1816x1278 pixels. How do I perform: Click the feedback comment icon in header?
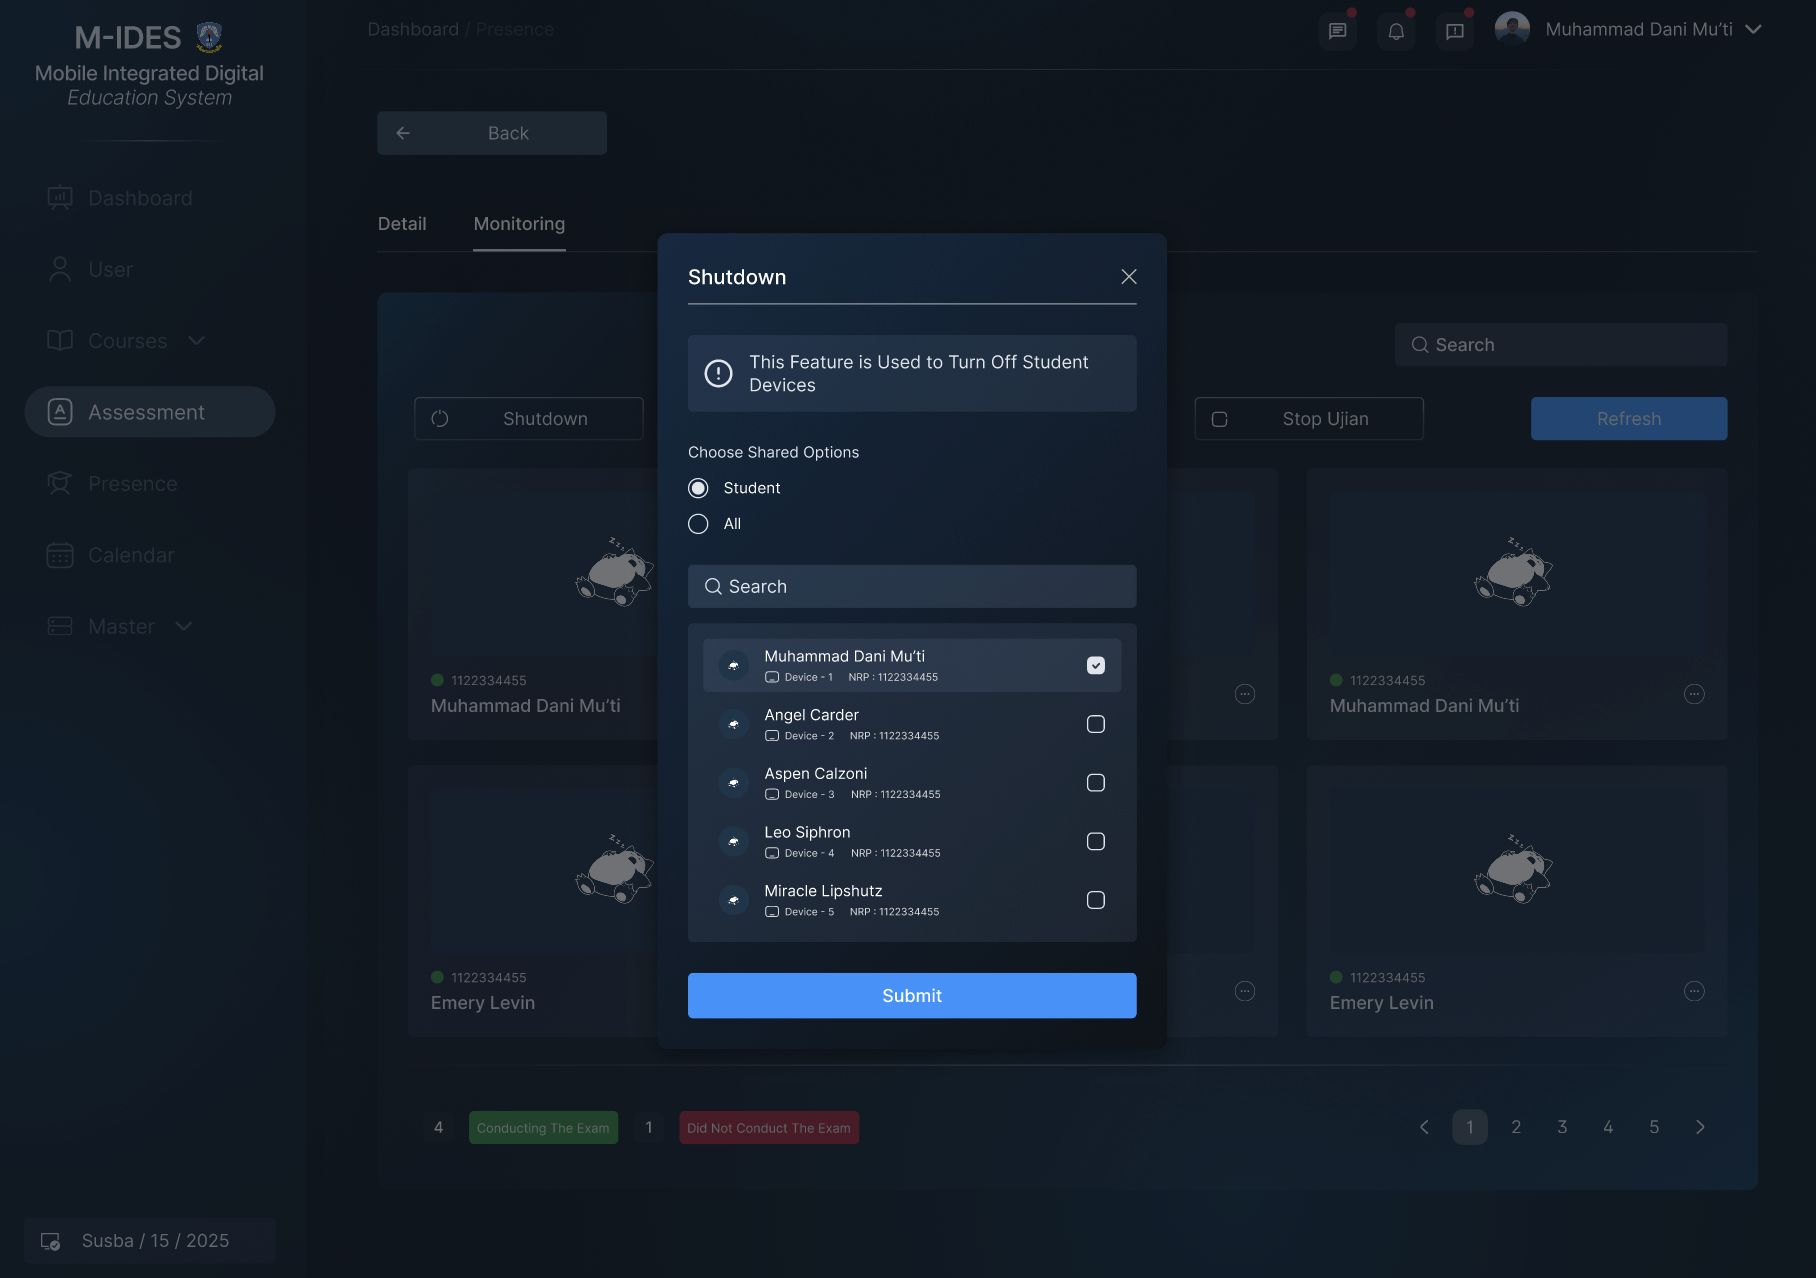pyautogui.click(x=1455, y=31)
